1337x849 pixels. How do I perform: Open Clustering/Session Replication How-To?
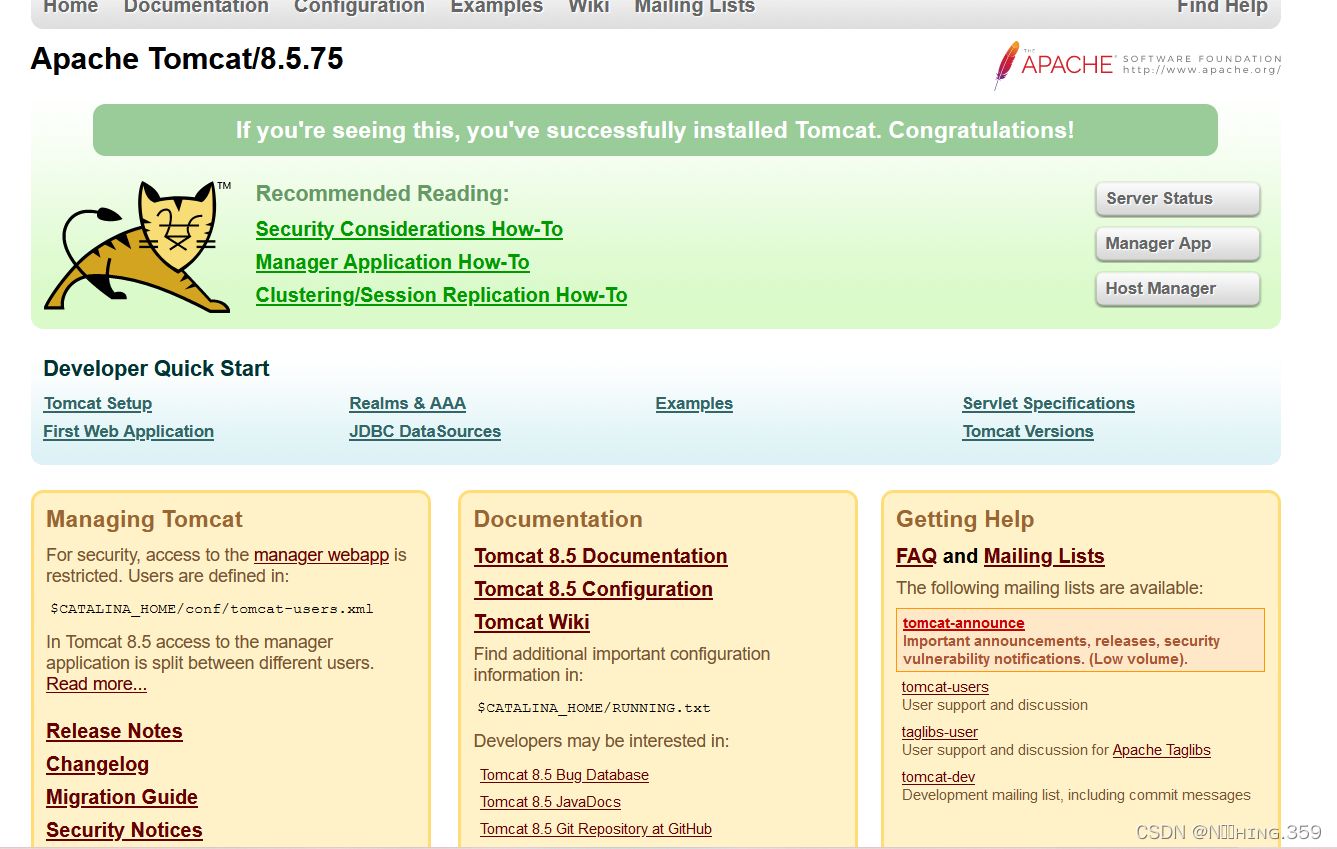point(441,295)
